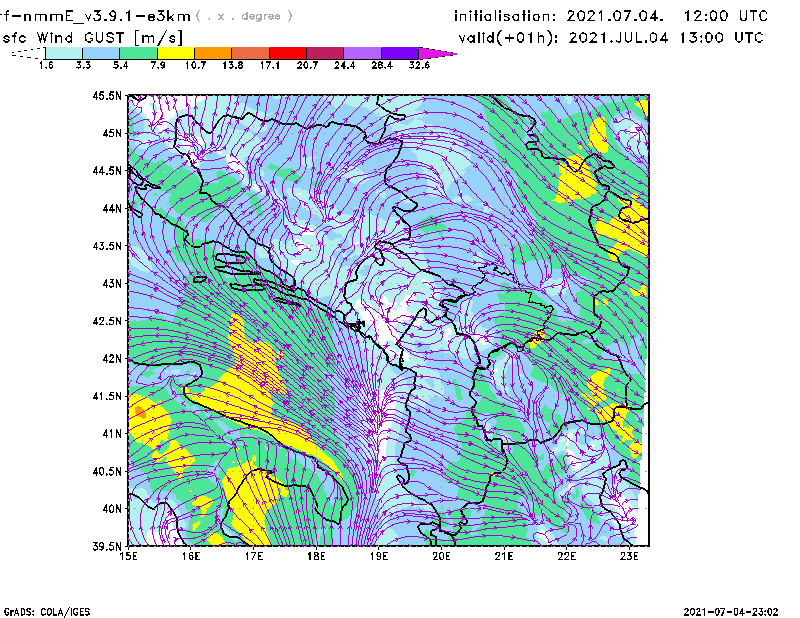Click the initialisation time '12:00 UTC' text
This screenshot has width=800, height=618.
pyautogui.click(x=726, y=16)
